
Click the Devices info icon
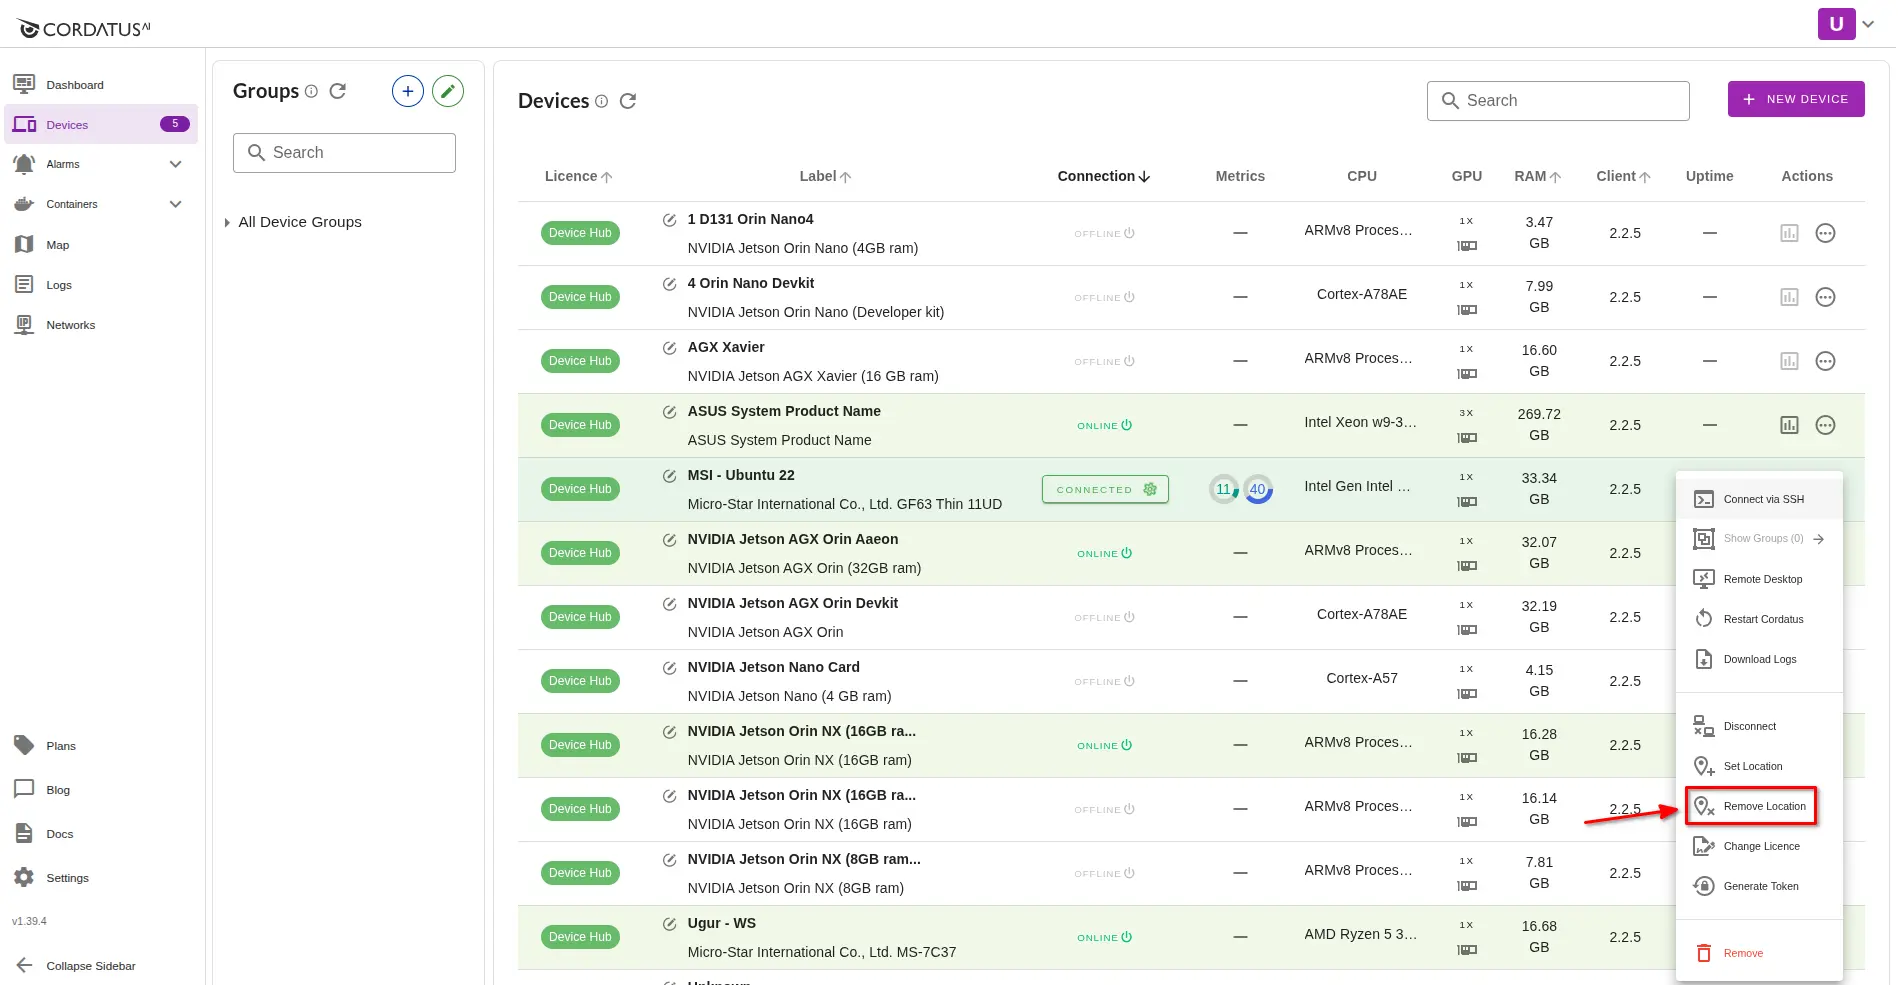point(601,101)
